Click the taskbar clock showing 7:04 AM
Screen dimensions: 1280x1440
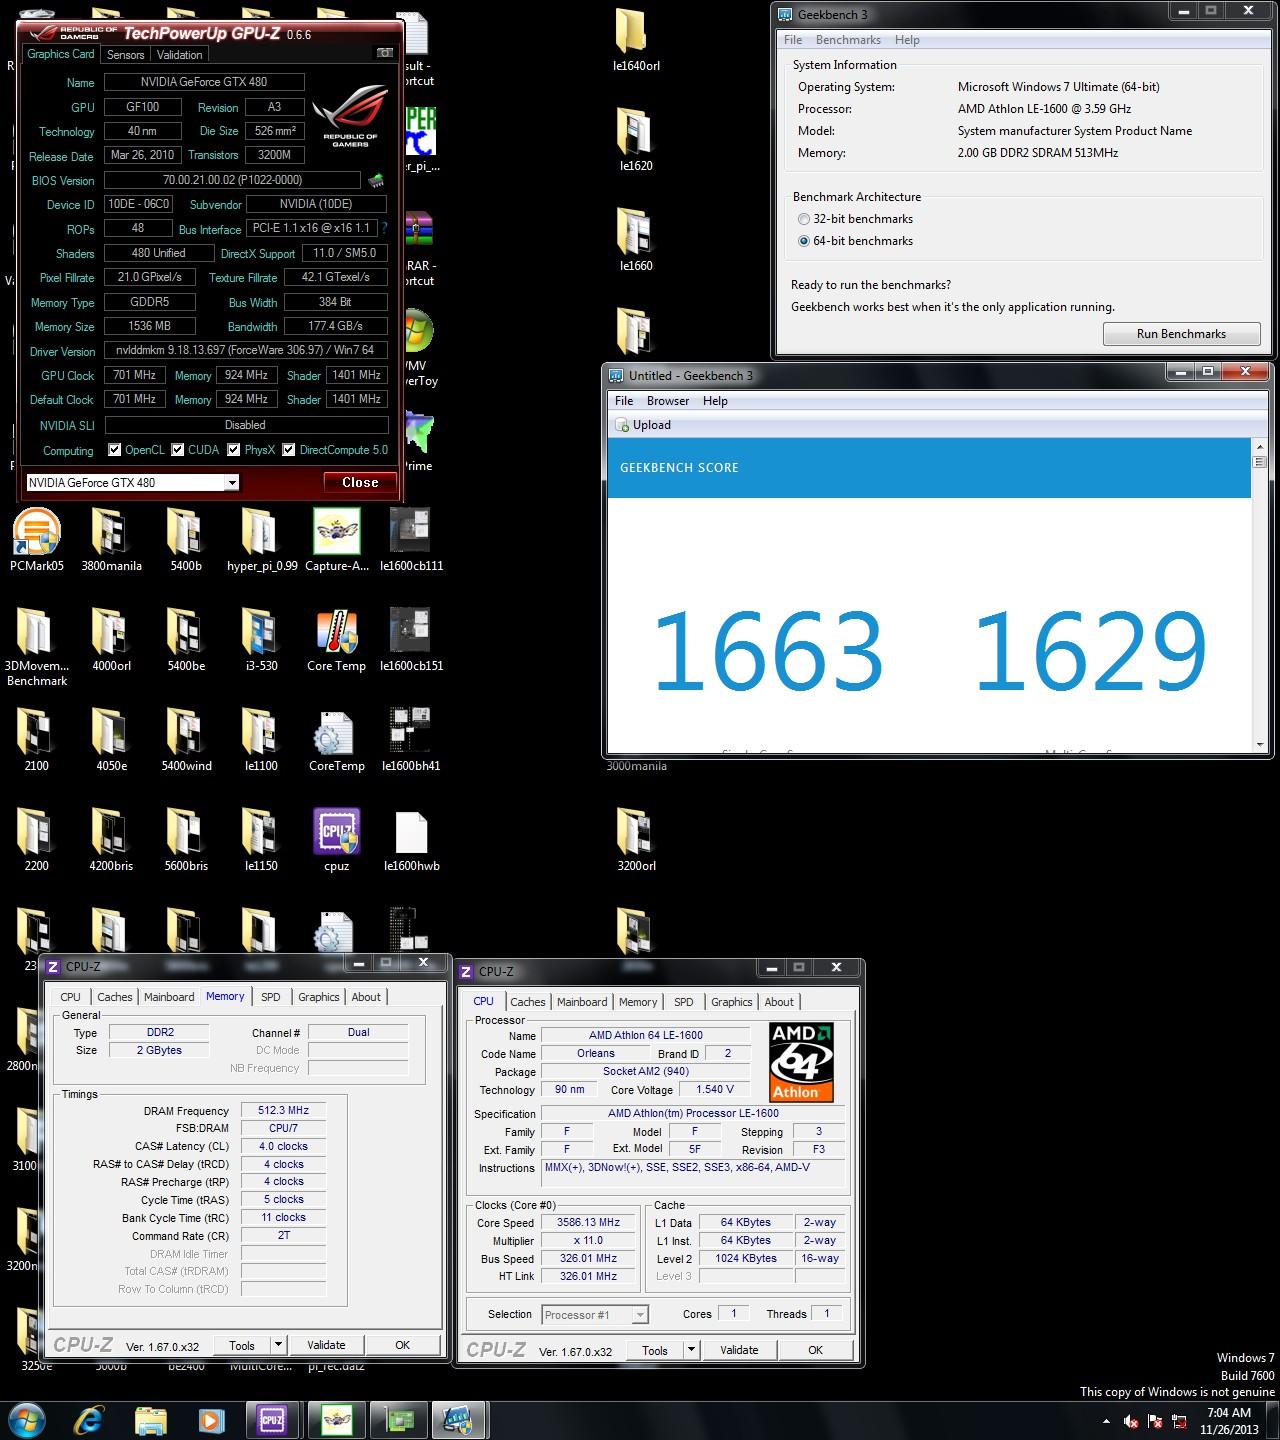(x=1229, y=1421)
